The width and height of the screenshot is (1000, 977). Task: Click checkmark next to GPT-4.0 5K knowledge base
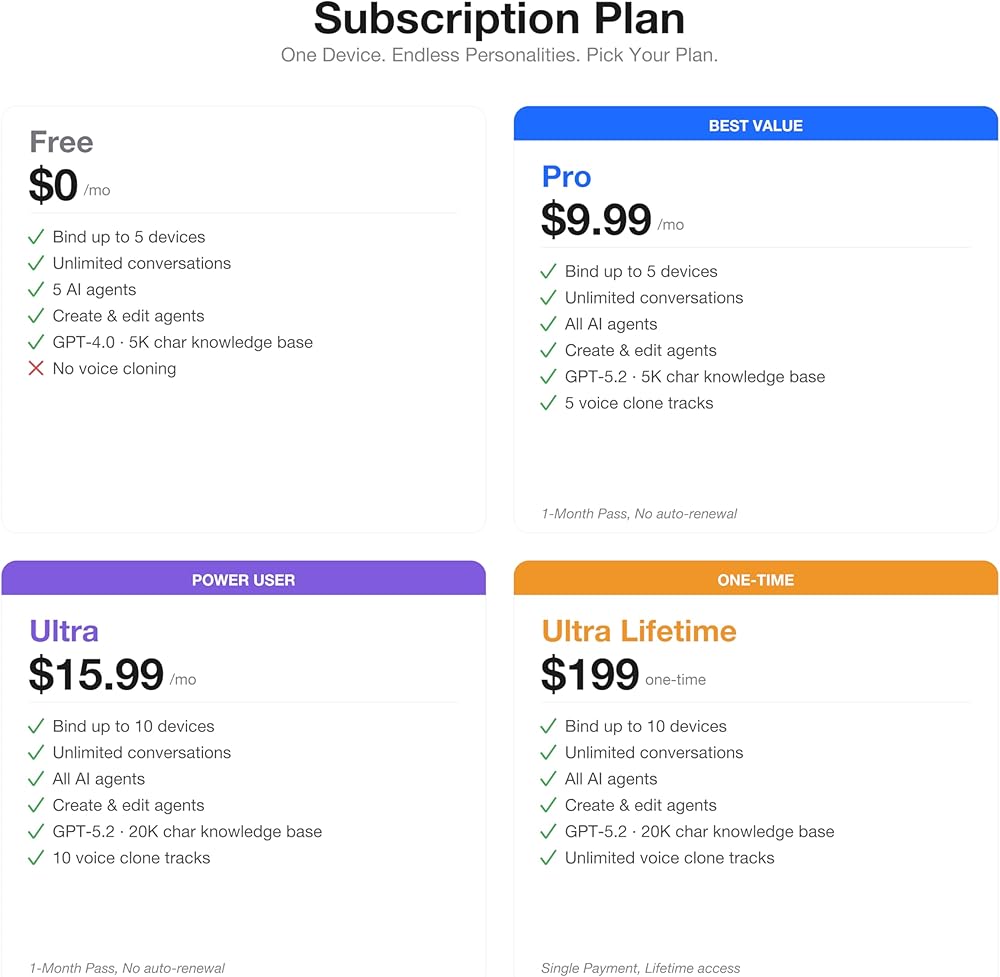(36, 342)
